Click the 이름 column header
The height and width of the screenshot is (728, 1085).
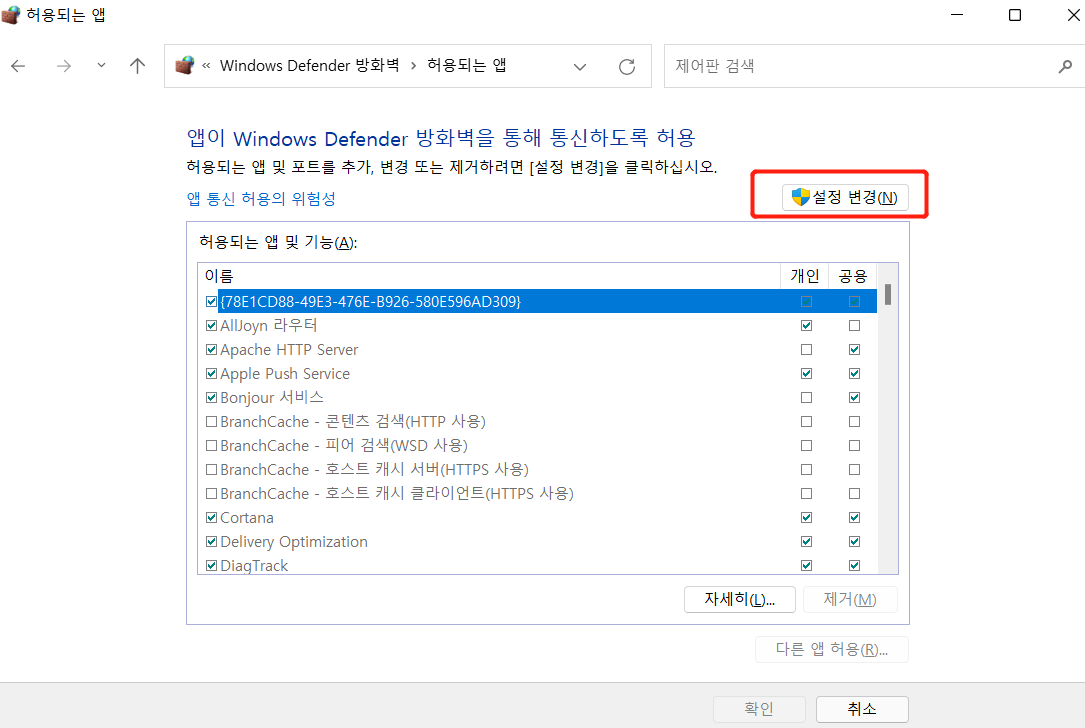pyautogui.click(x=488, y=276)
